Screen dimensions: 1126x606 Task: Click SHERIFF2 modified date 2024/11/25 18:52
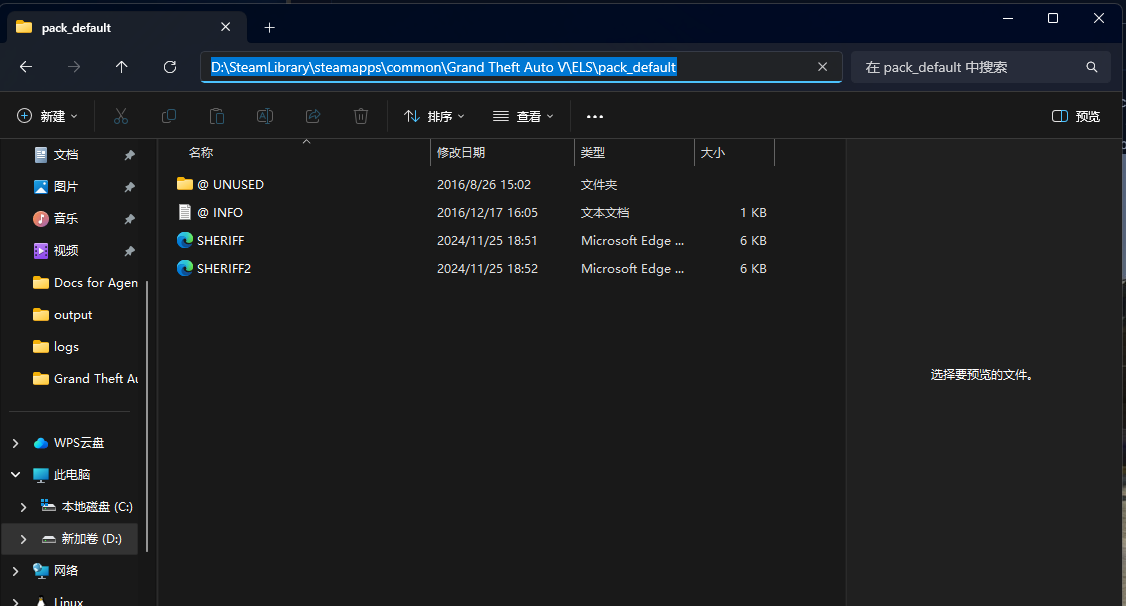[x=487, y=269]
